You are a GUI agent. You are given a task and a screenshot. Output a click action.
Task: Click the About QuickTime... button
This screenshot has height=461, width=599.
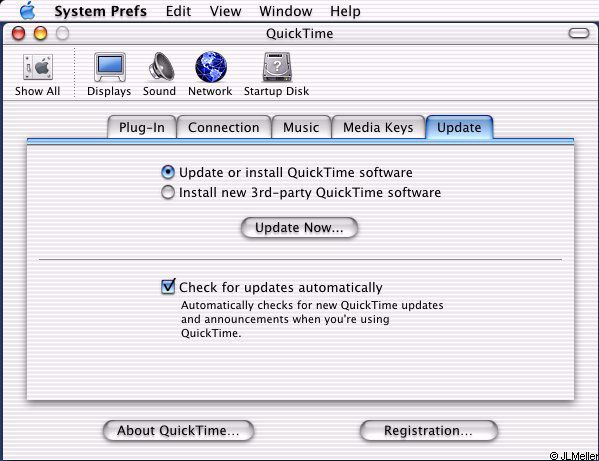click(178, 430)
